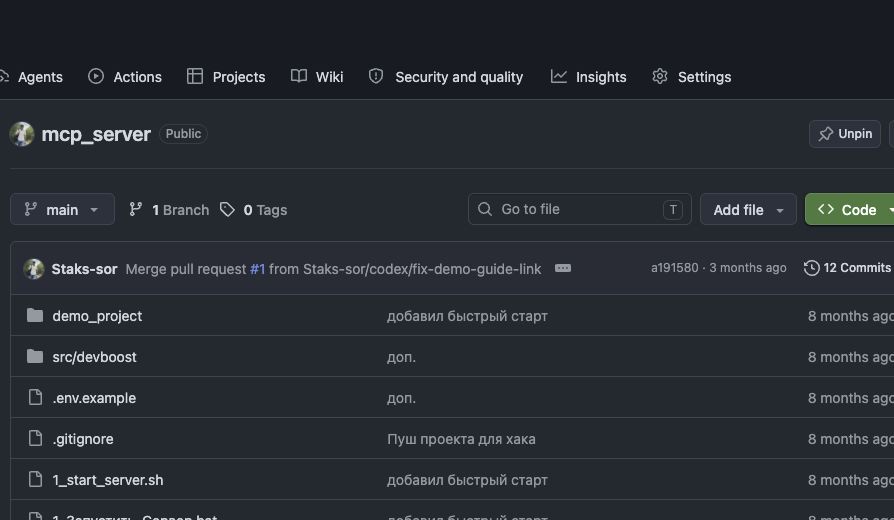894x520 pixels.
Task: Click the .gitignore file icon
Action: (35, 438)
